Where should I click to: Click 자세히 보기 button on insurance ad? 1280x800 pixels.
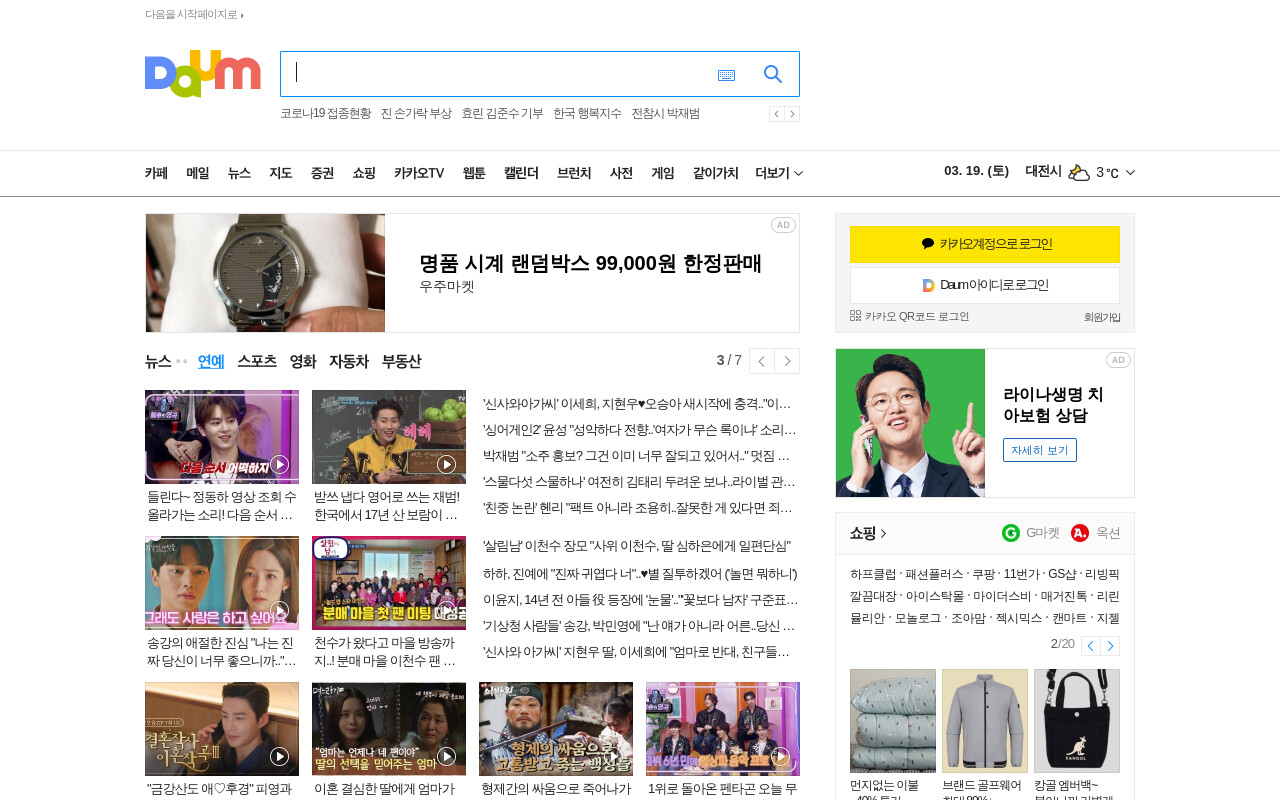[1040, 450]
